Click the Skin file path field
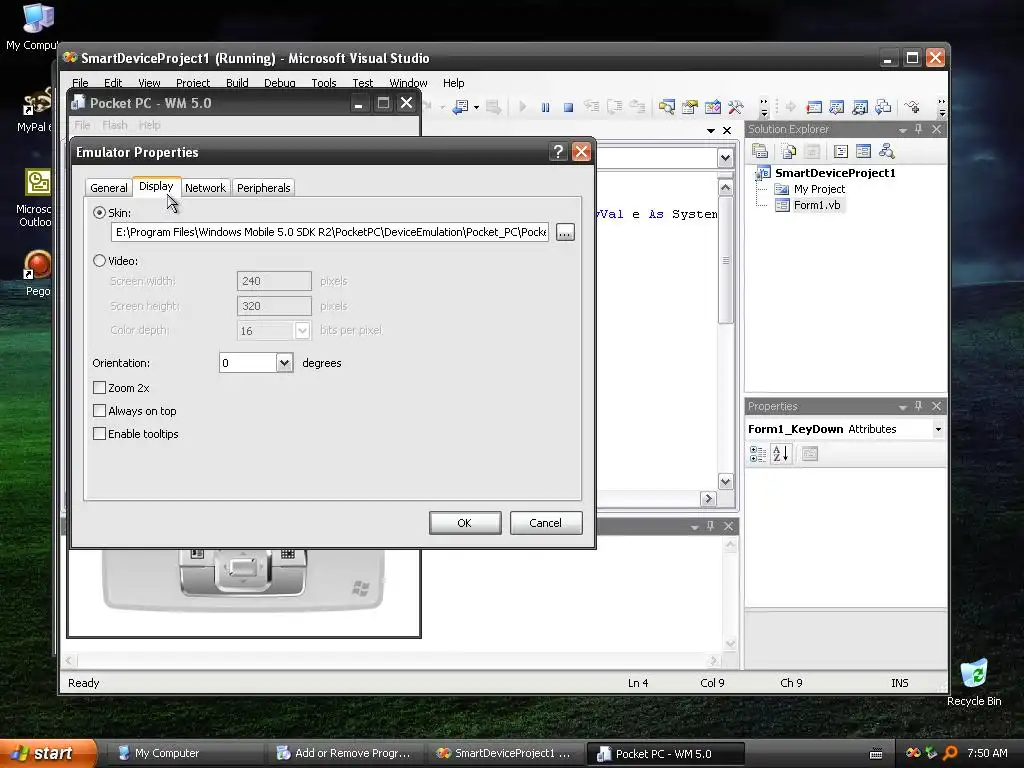The image size is (1024, 768). 330,232
